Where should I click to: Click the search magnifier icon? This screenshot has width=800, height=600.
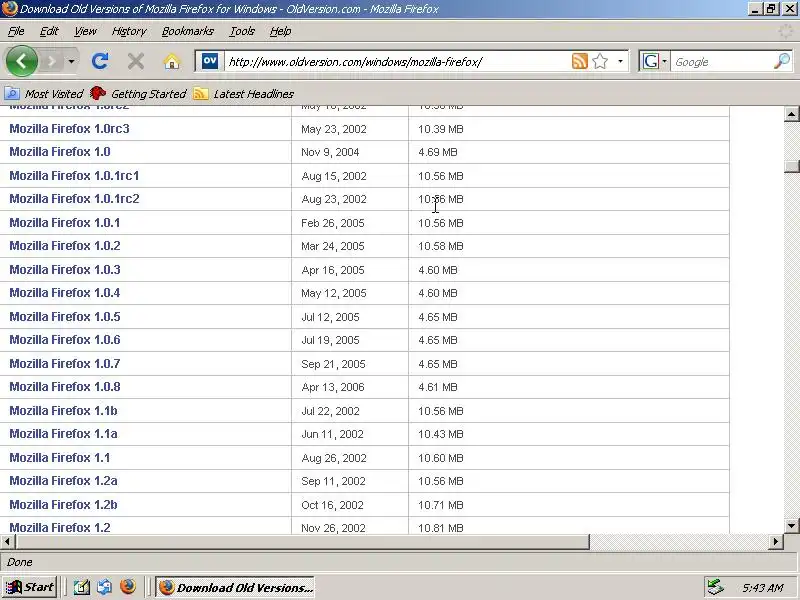click(782, 62)
